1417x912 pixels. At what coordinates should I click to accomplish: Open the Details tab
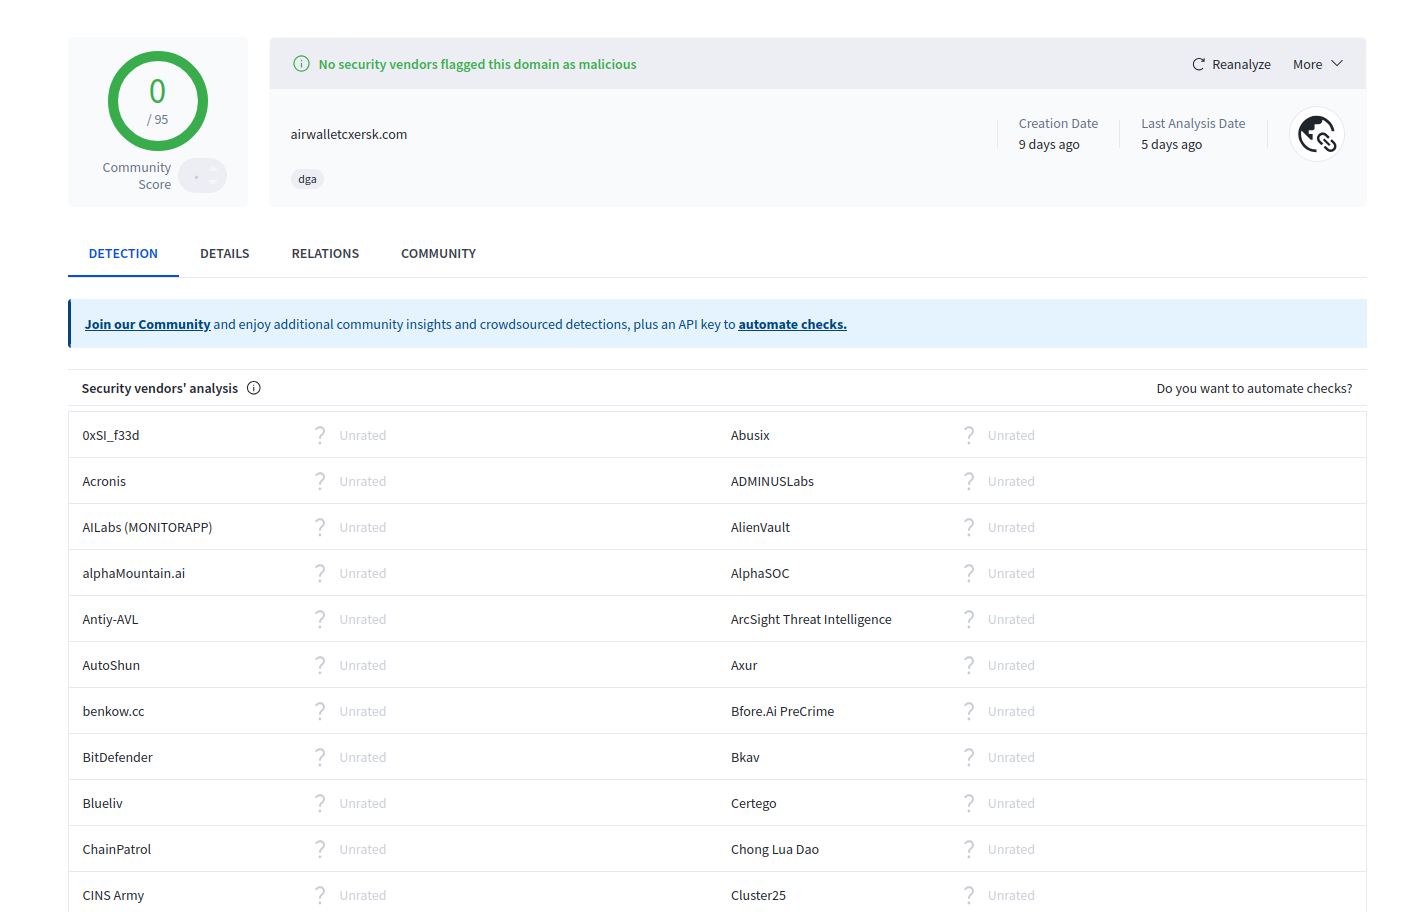click(x=224, y=254)
